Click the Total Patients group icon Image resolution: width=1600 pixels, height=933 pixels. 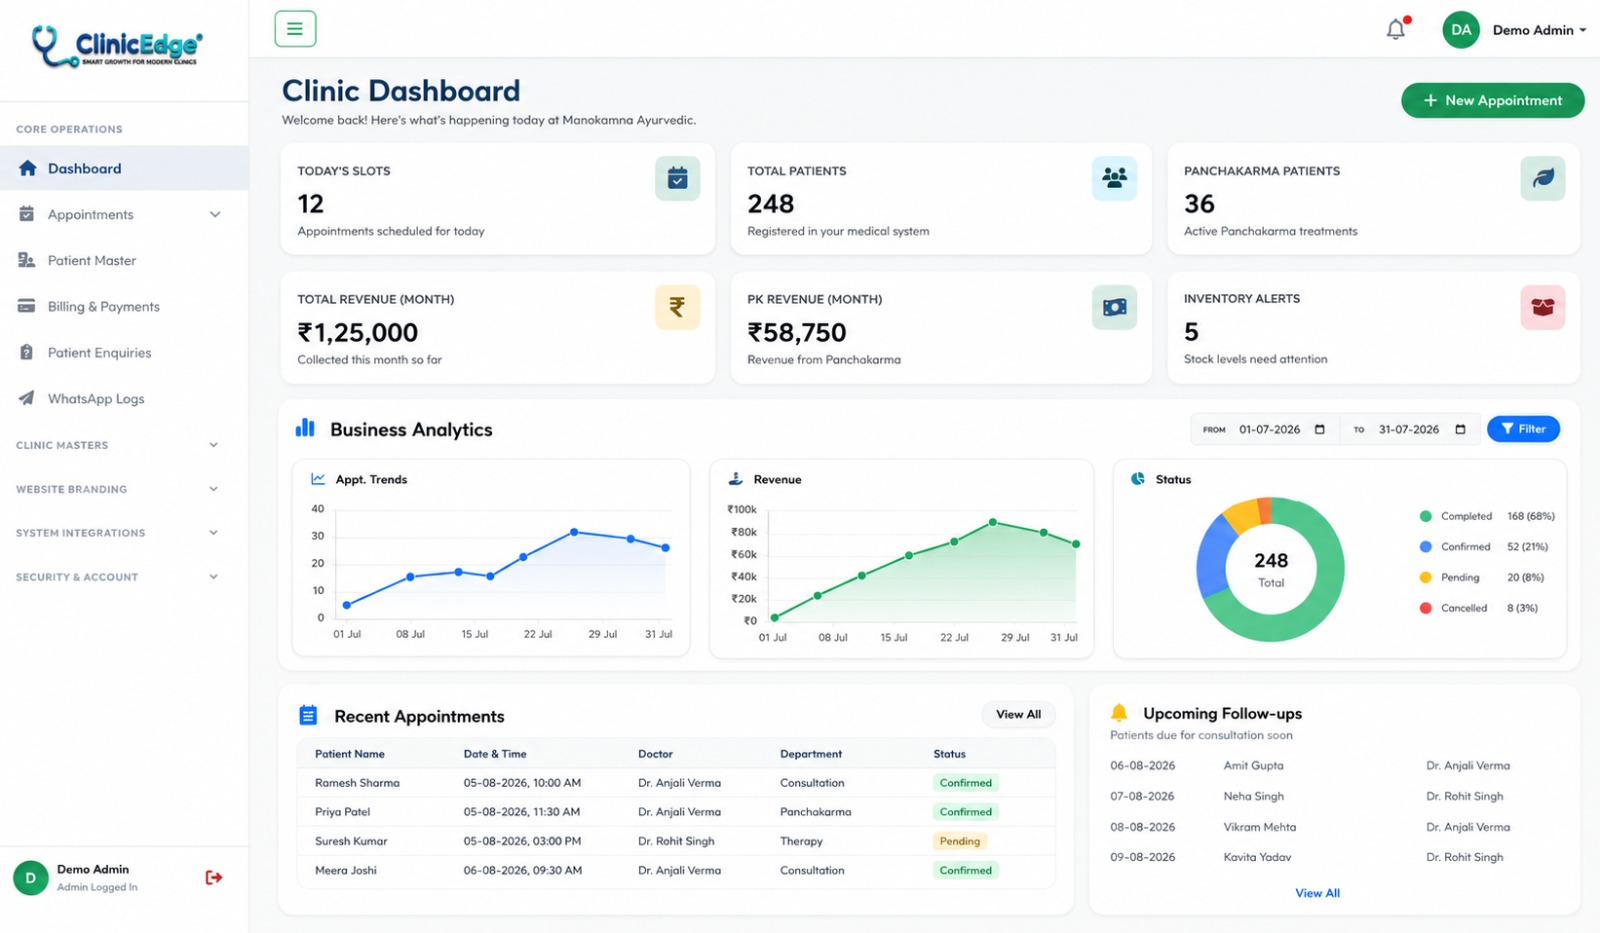coord(1114,178)
